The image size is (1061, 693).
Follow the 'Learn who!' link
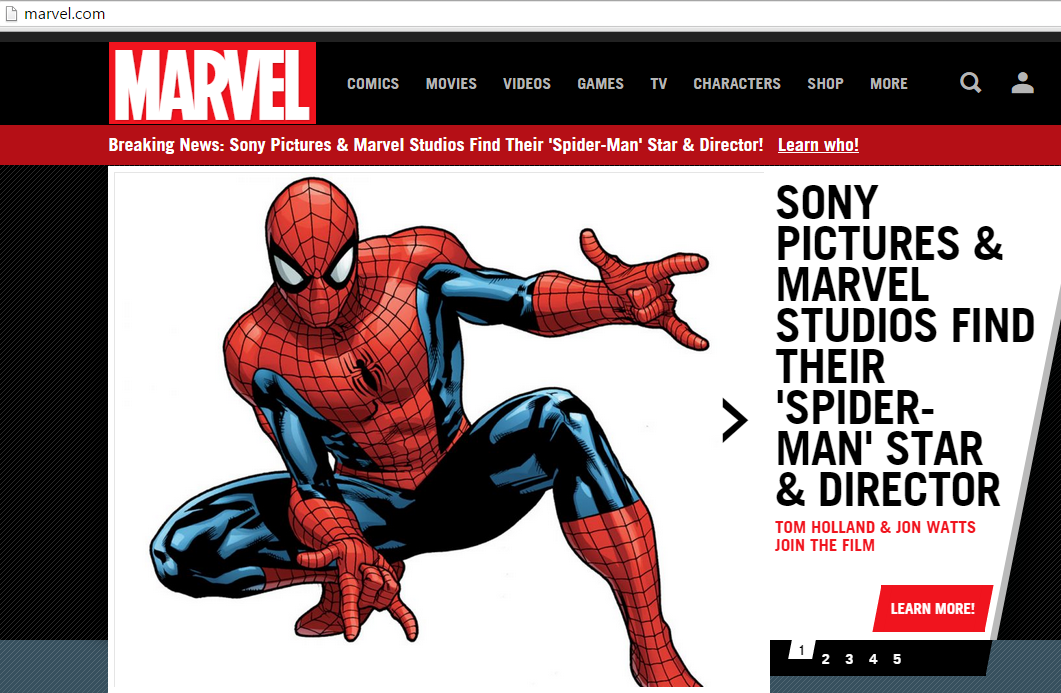coord(818,145)
